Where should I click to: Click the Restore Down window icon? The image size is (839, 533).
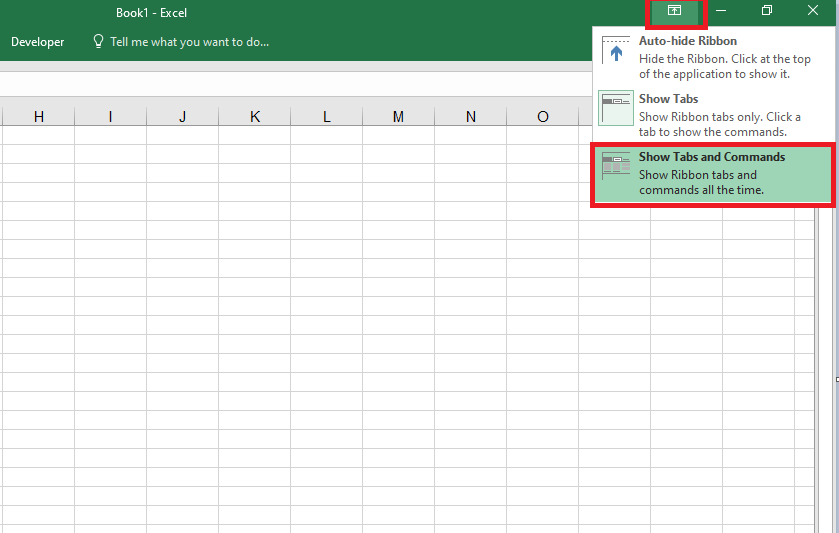point(767,11)
